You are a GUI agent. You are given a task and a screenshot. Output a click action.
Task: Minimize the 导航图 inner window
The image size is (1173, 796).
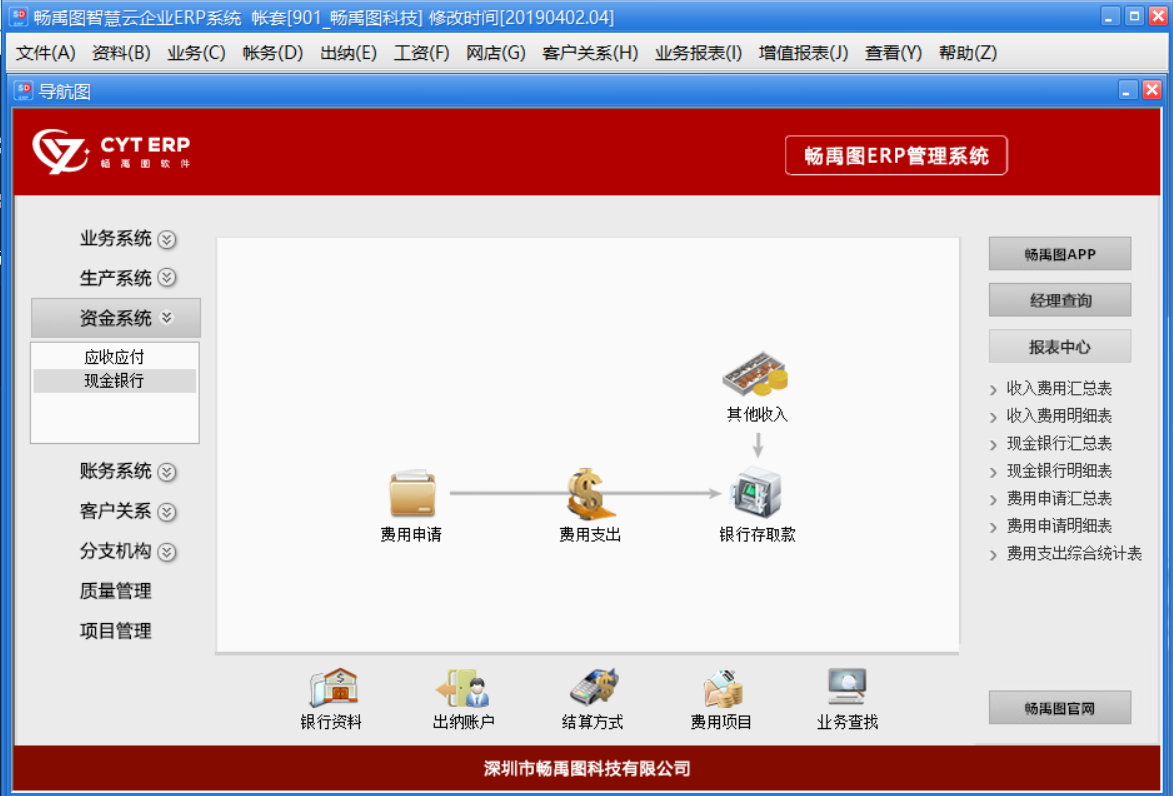1127,91
